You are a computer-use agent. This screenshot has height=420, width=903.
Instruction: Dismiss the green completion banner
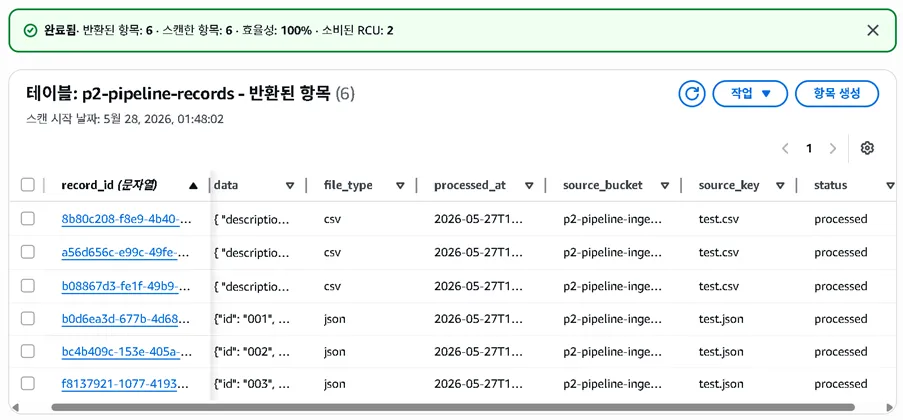(x=872, y=31)
